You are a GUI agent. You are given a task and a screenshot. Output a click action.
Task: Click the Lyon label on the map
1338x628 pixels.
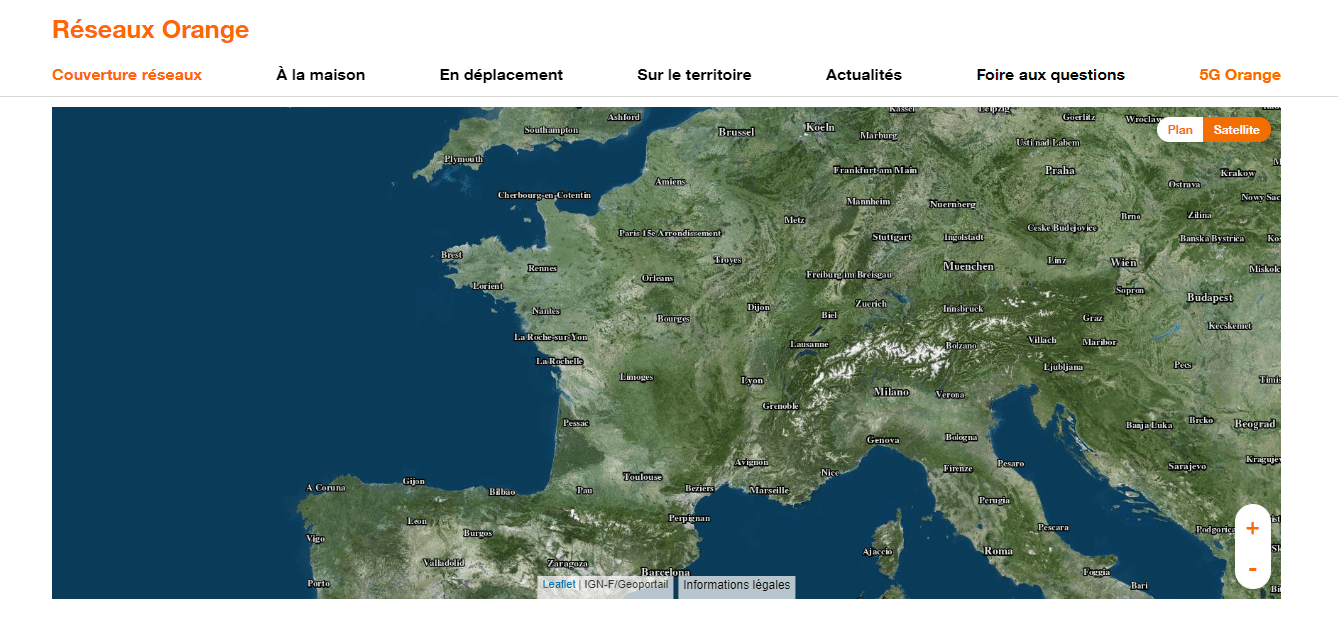point(752,381)
